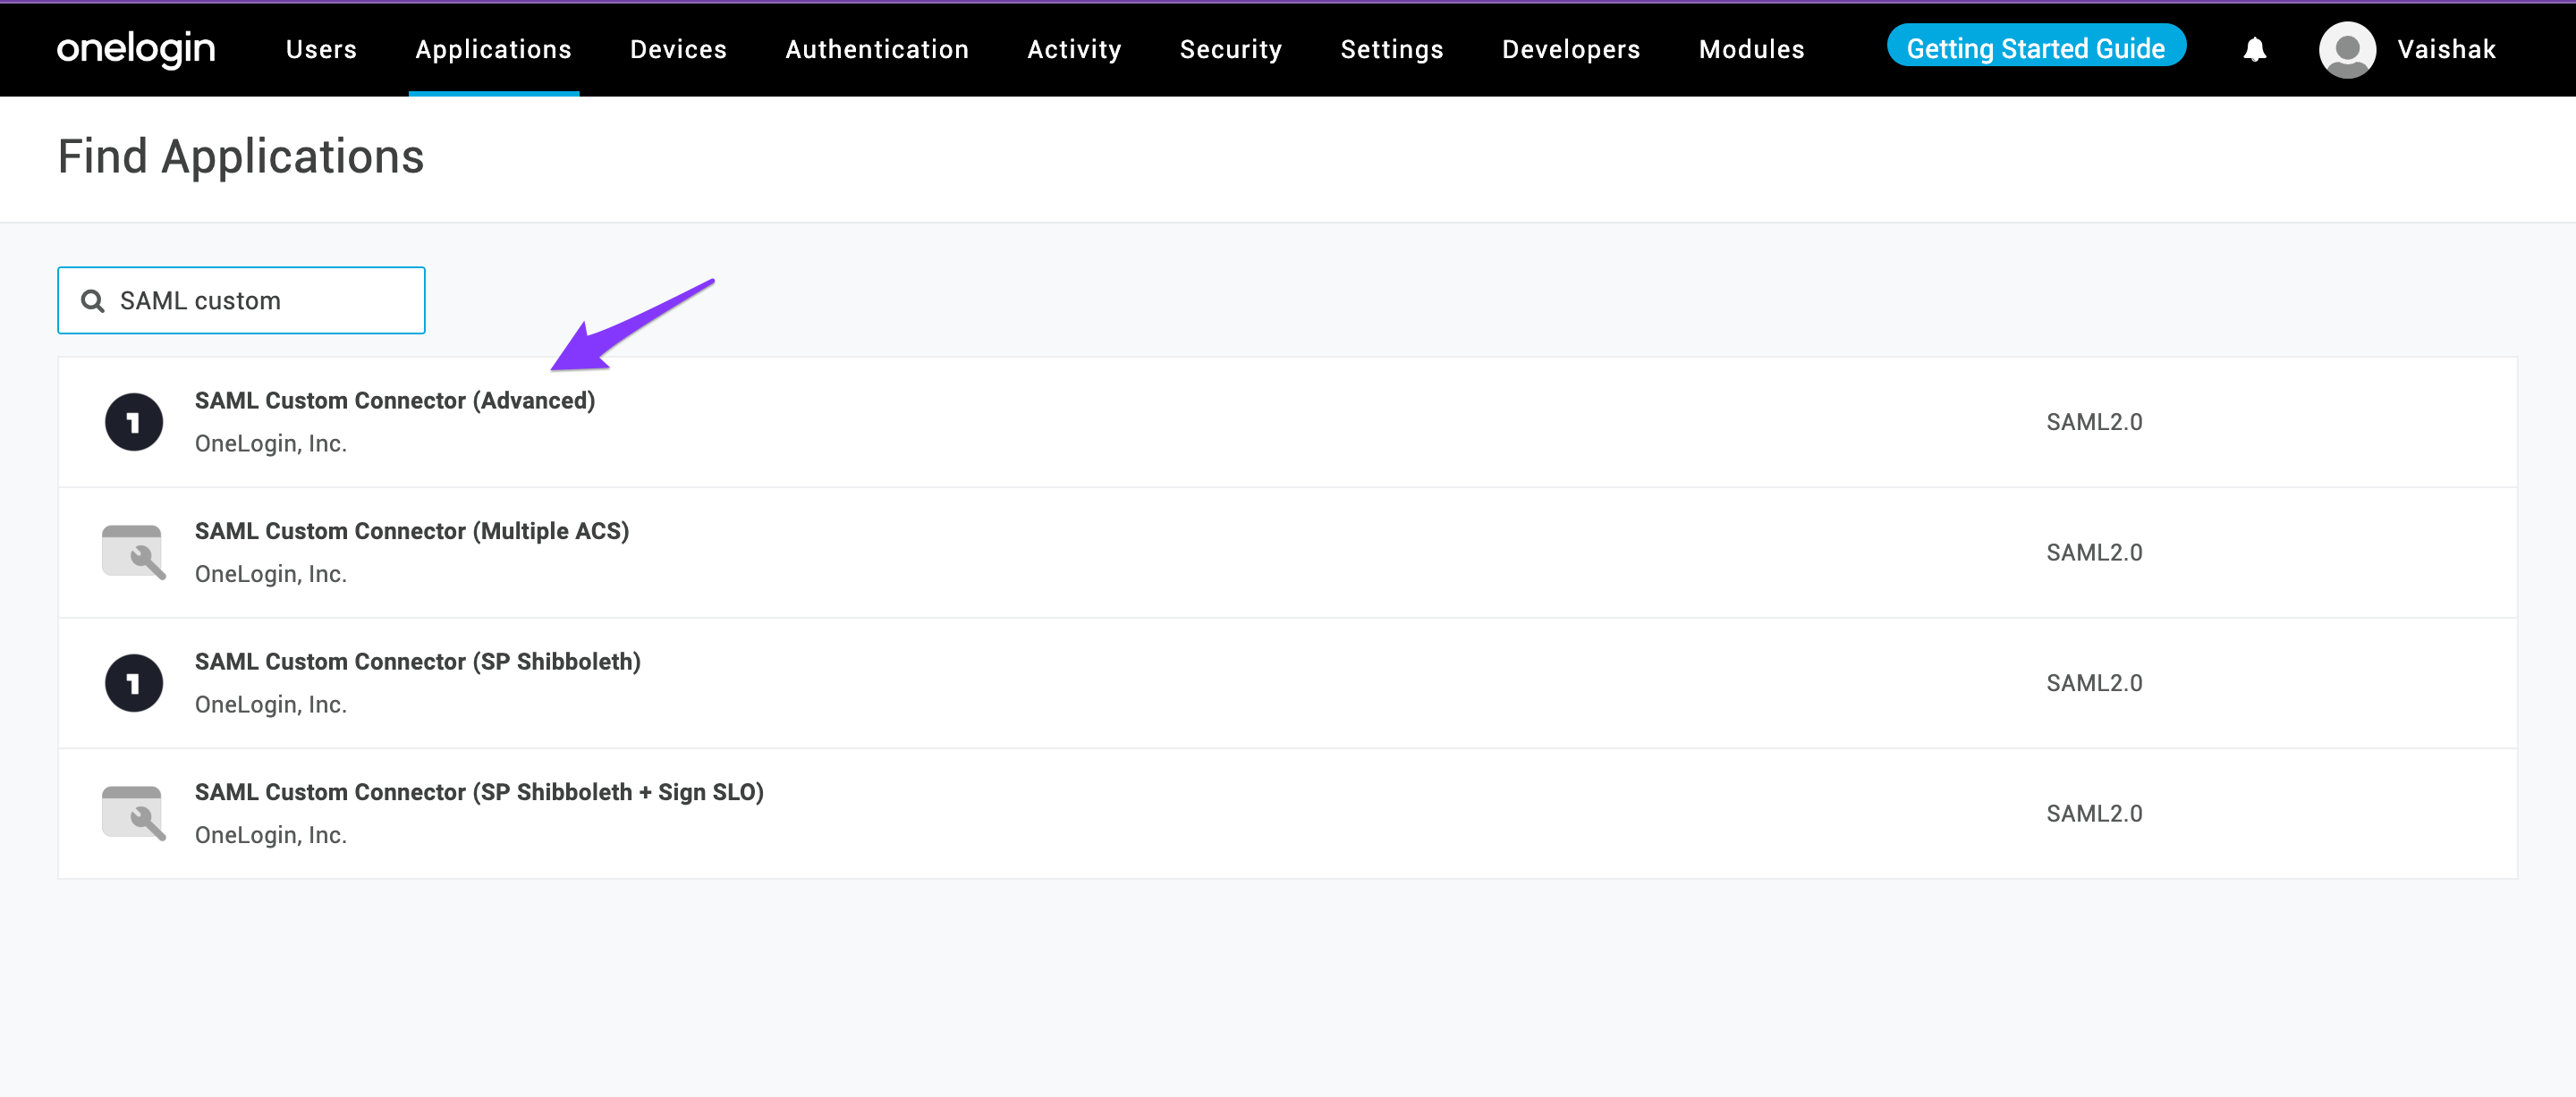
Task: Click the OneLogin logo
Action: (x=136, y=49)
